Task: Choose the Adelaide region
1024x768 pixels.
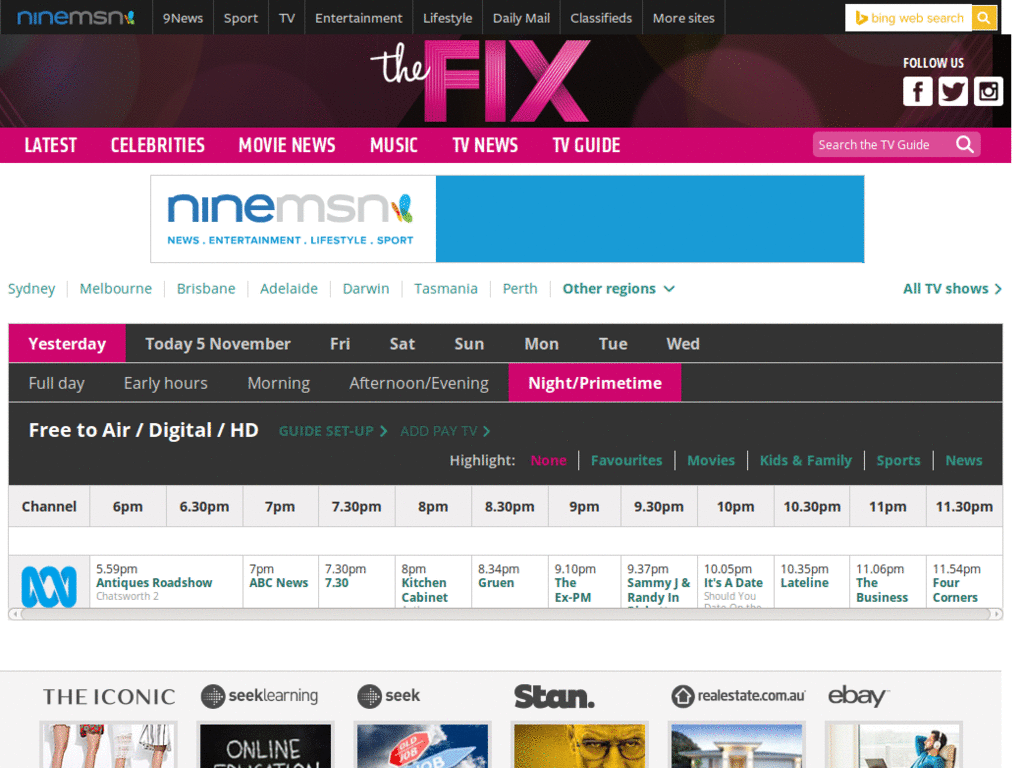Action: click(x=289, y=289)
